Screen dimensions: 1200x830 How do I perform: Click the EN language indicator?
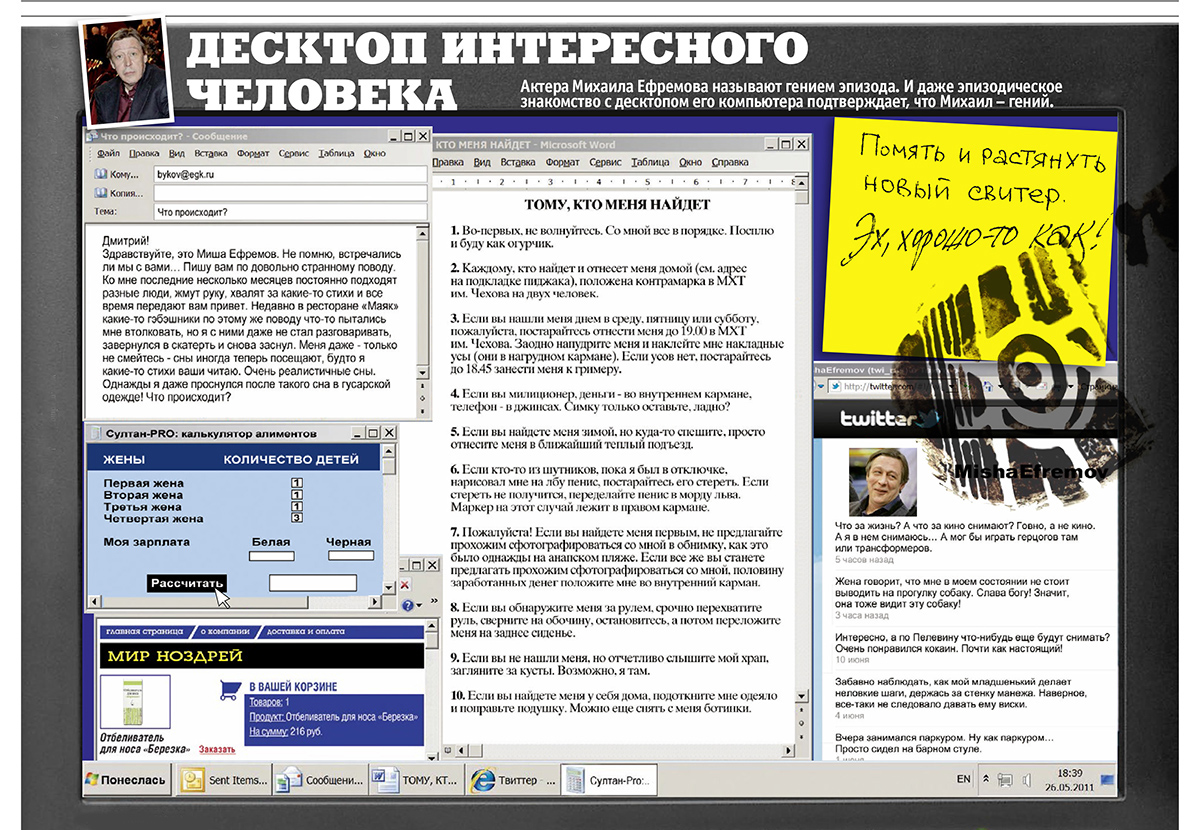pos(962,779)
